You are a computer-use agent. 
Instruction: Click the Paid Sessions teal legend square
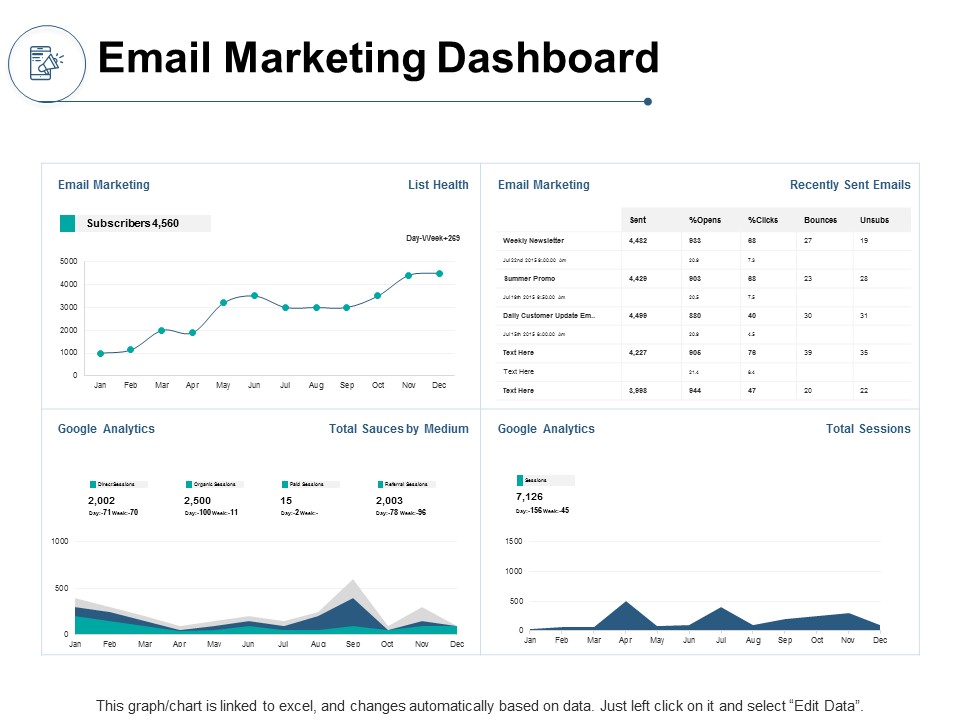(x=285, y=484)
